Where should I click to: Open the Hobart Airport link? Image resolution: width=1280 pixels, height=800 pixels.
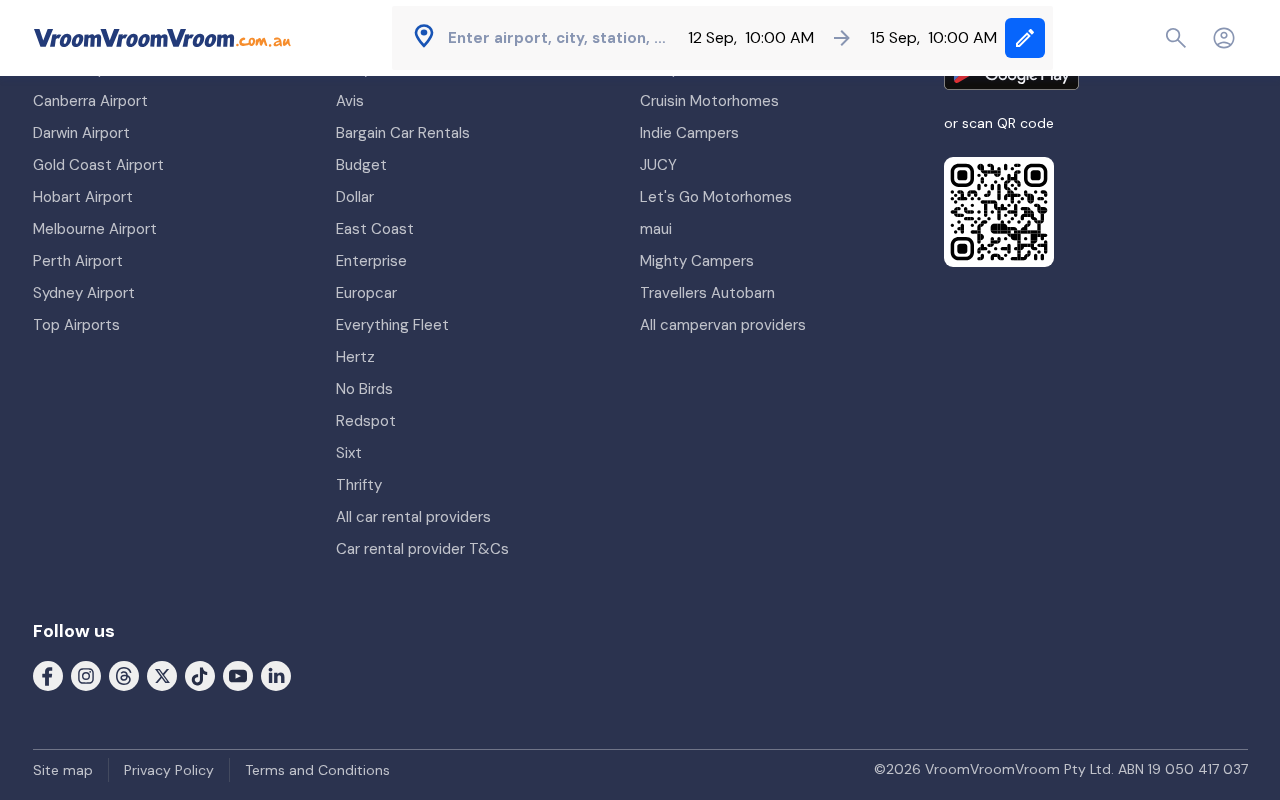tap(83, 197)
